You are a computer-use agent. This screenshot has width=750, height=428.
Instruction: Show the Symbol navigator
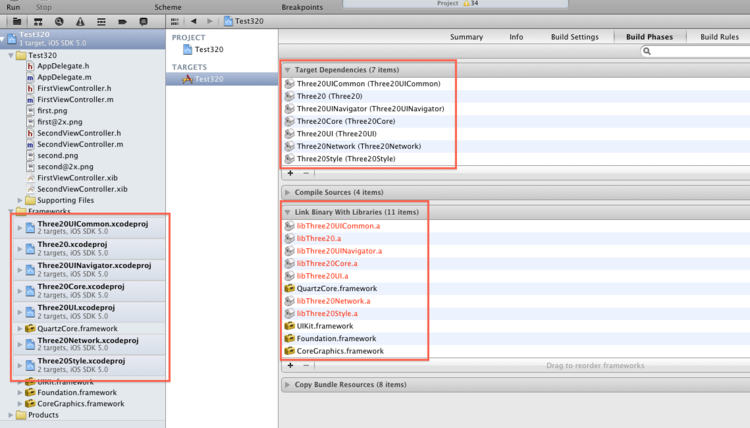pos(38,22)
